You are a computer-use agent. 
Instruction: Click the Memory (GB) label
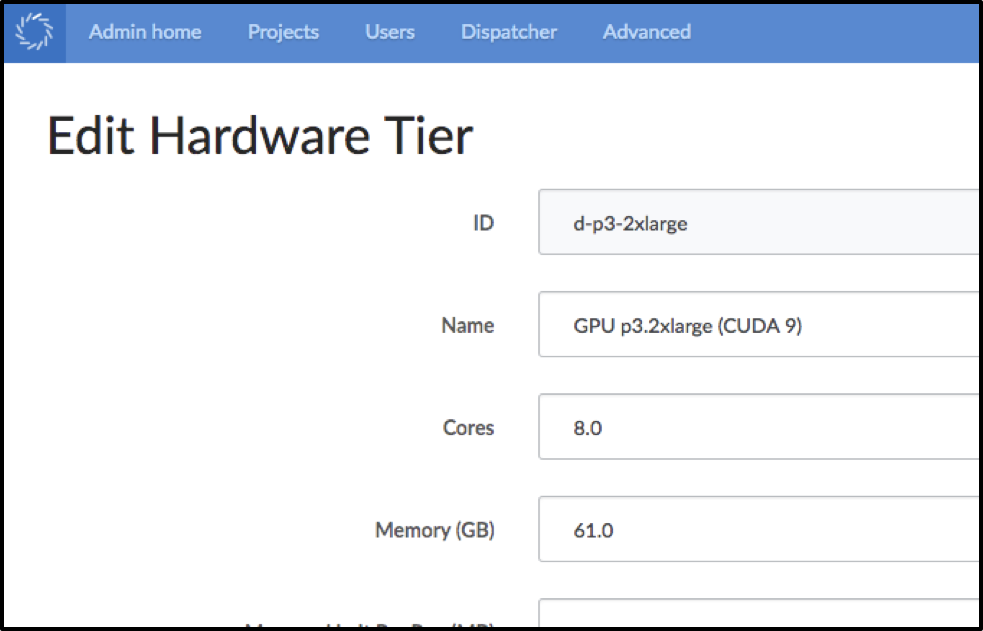[435, 530]
